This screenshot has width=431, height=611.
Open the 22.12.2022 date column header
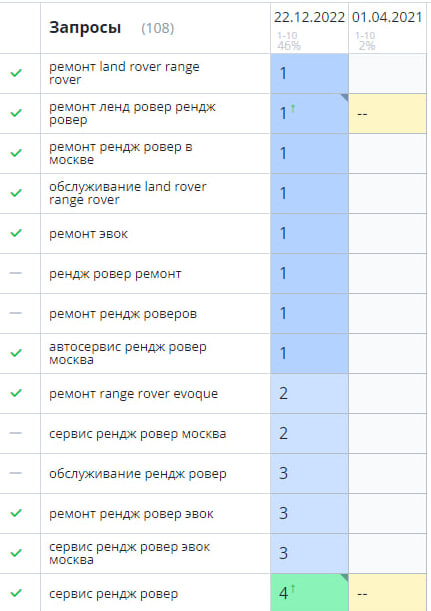(x=309, y=17)
